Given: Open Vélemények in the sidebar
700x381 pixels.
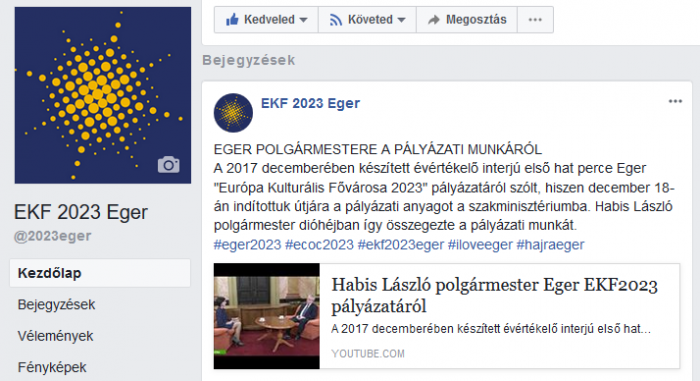Looking at the screenshot, I should pos(55,336).
